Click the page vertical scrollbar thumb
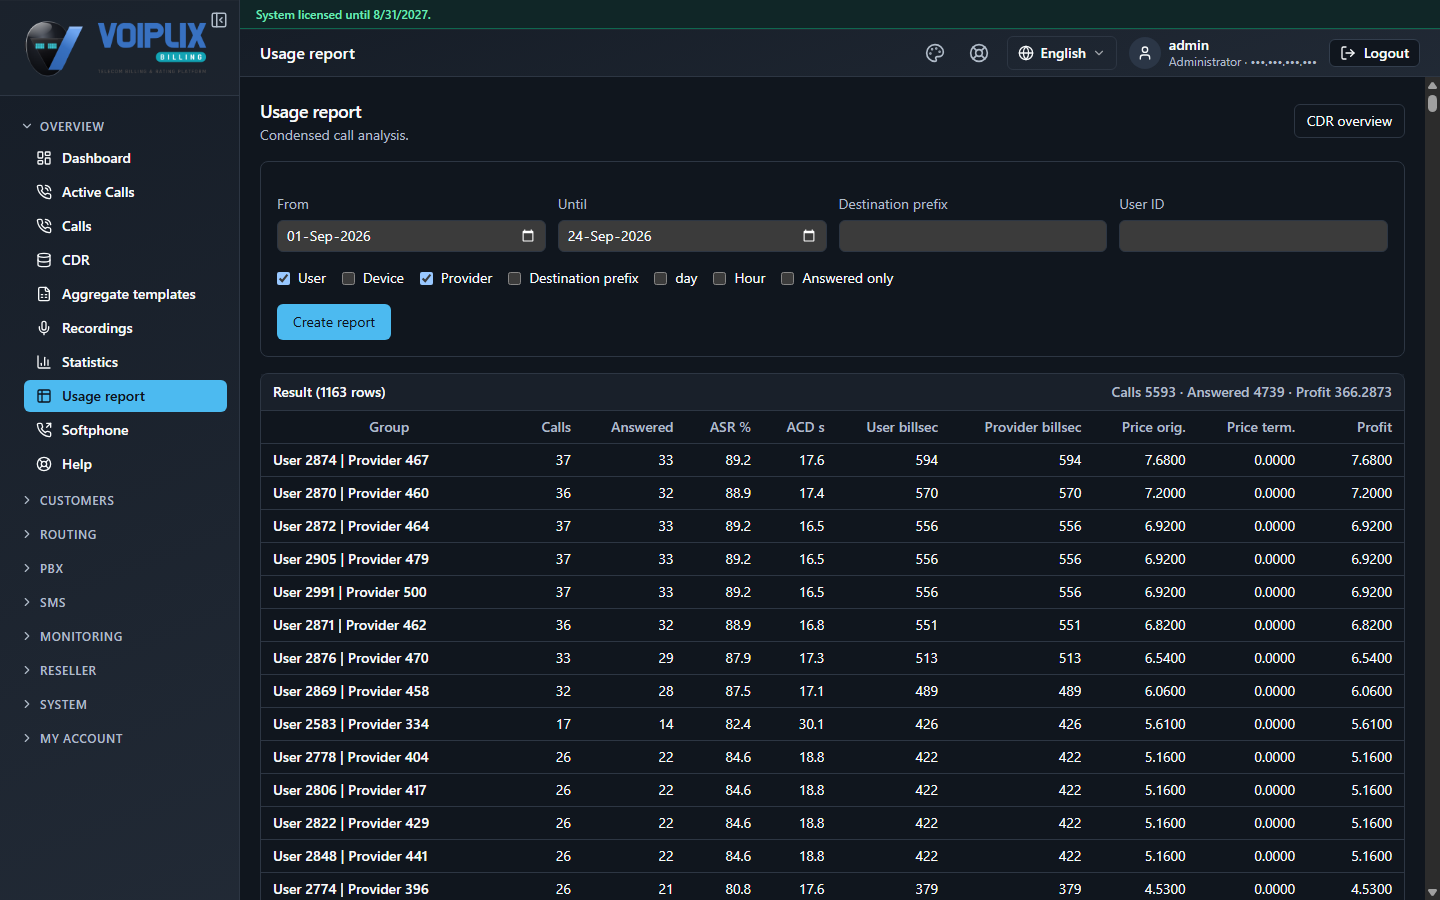The width and height of the screenshot is (1440, 900). (1432, 102)
